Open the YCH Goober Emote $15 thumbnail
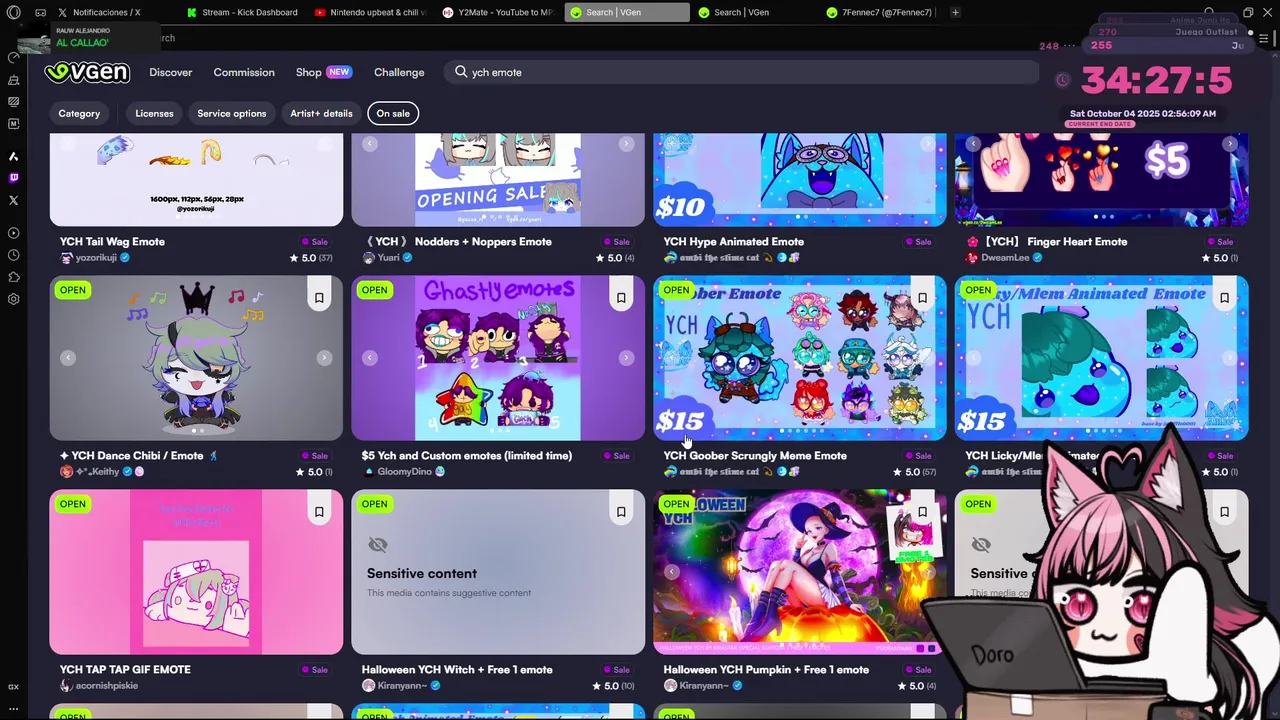 pyautogui.click(x=799, y=358)
